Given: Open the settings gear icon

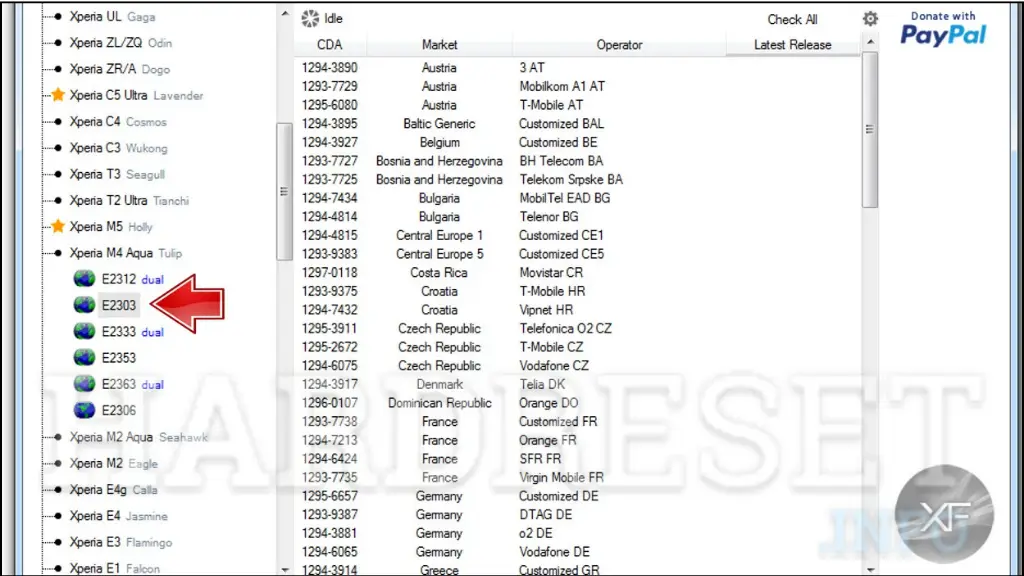Looking at the screenshot, I should pos(870,19).
